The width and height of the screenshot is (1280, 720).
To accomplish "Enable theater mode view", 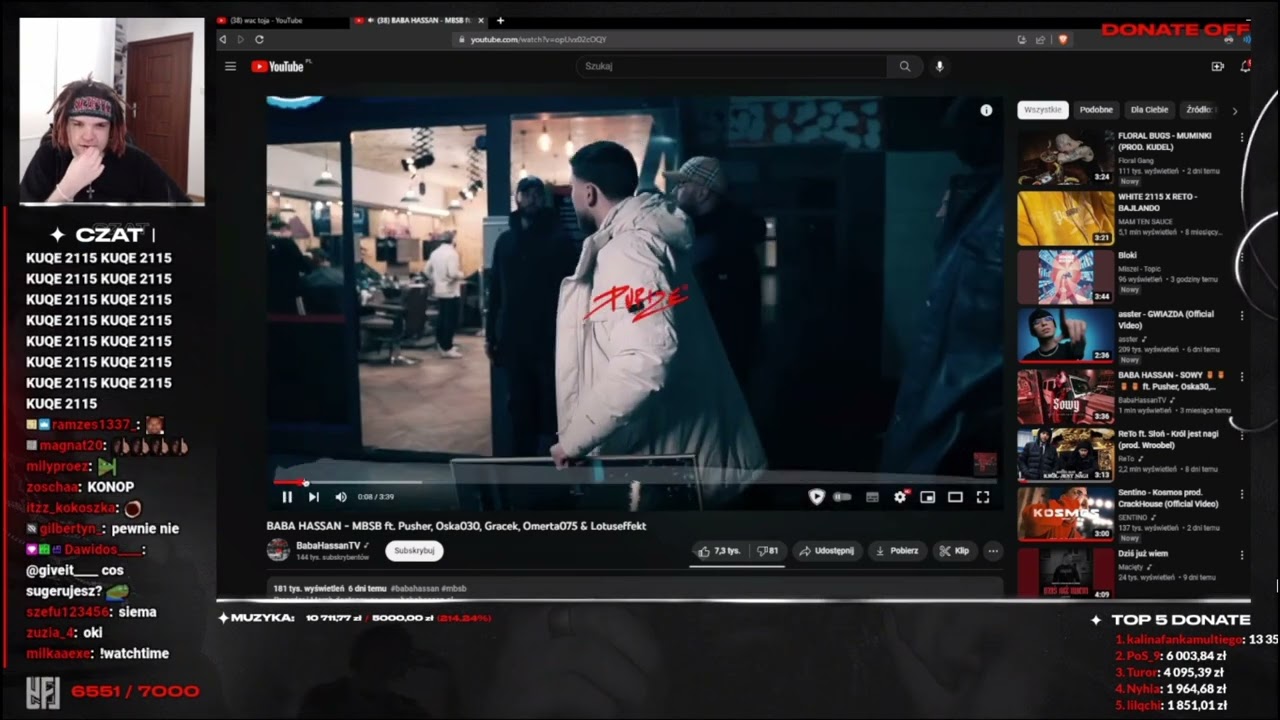I will [955, 497].
